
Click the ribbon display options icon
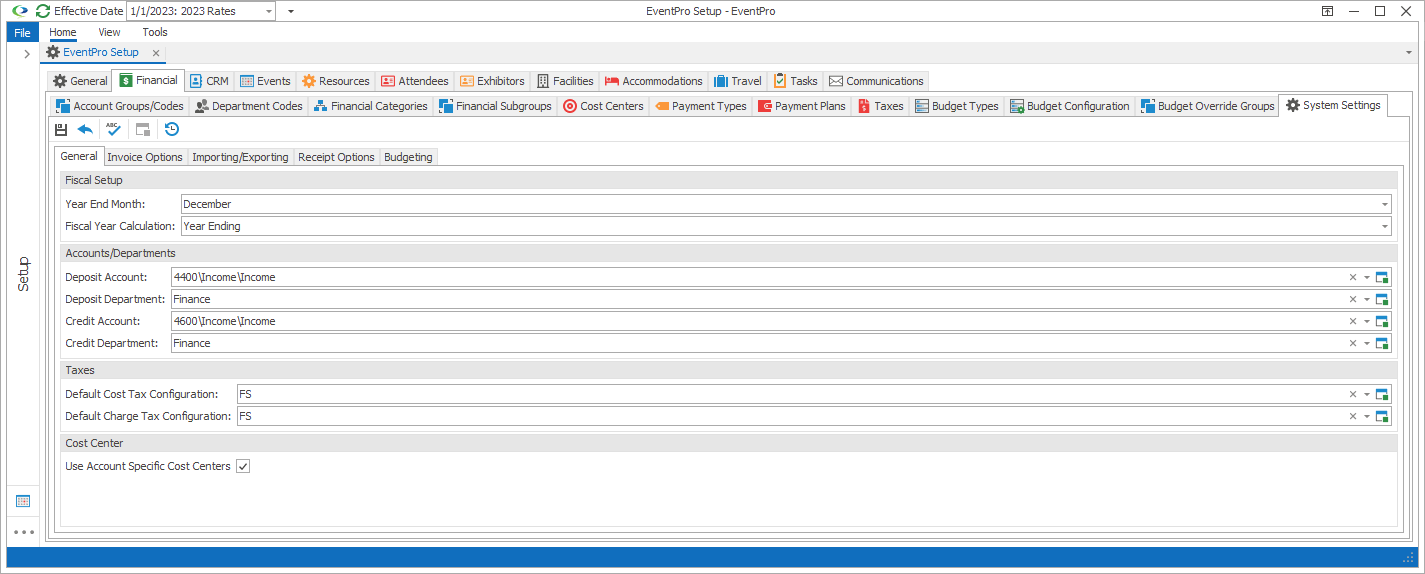pos(1327,11)
